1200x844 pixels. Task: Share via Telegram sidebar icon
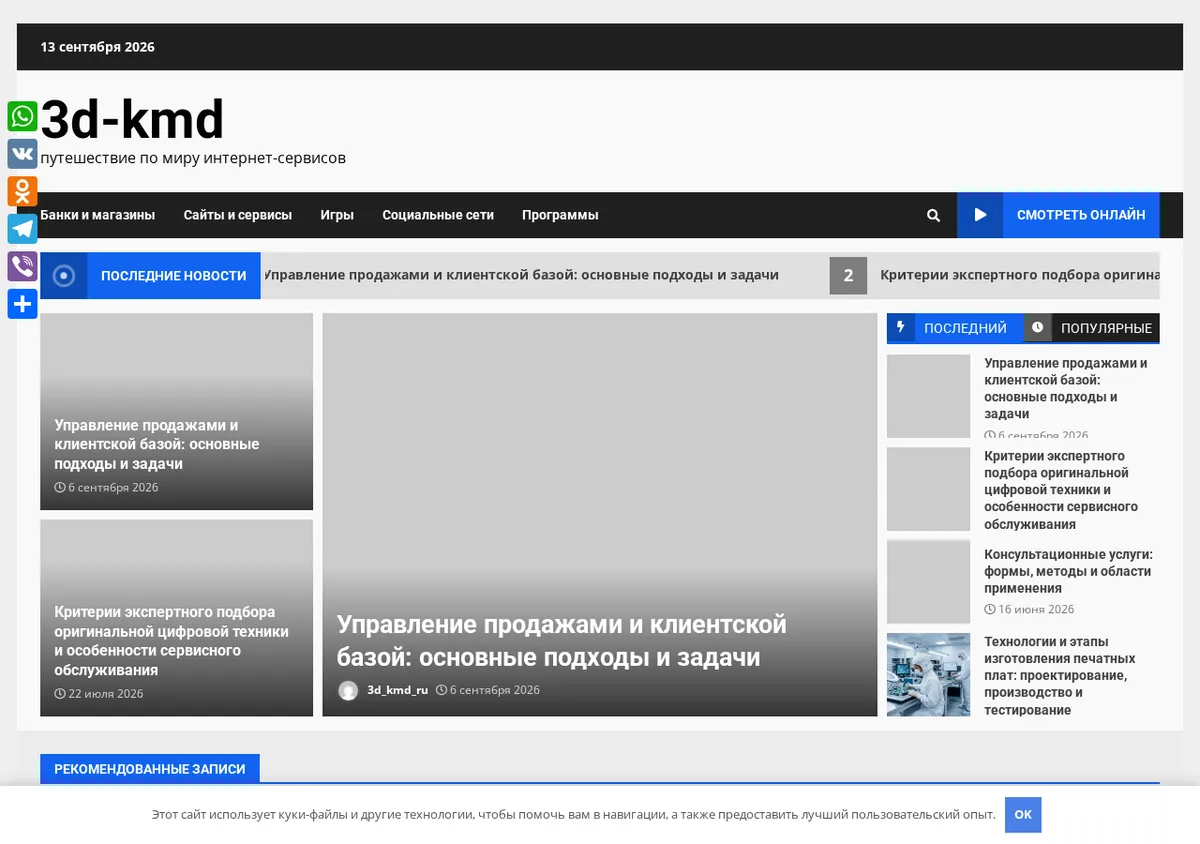tap(22, 229)
